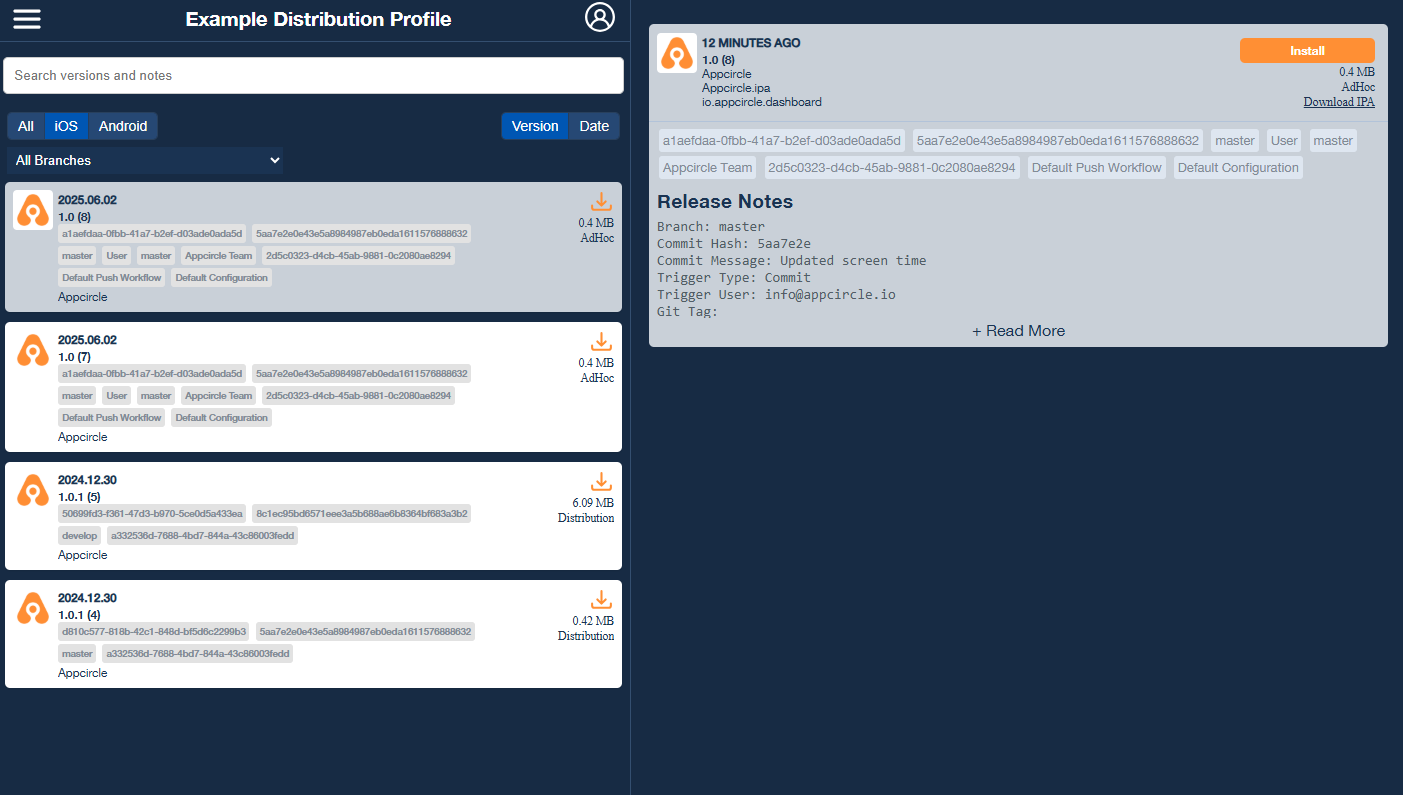Open the All Branches dropdown
The height and width of the screenshot is (795, 1403).
click(145, 160)
